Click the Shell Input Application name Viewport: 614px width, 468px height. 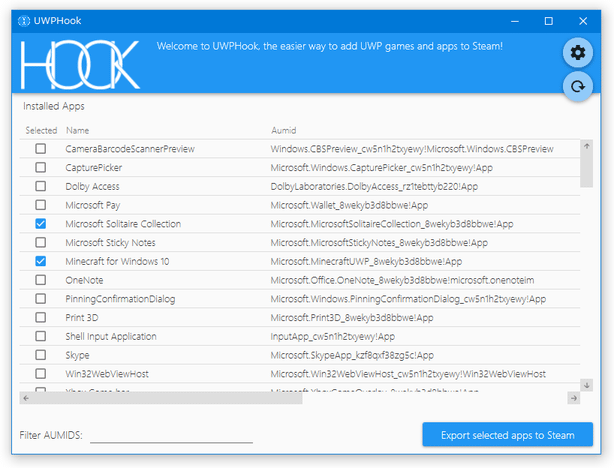click(111, 336)
